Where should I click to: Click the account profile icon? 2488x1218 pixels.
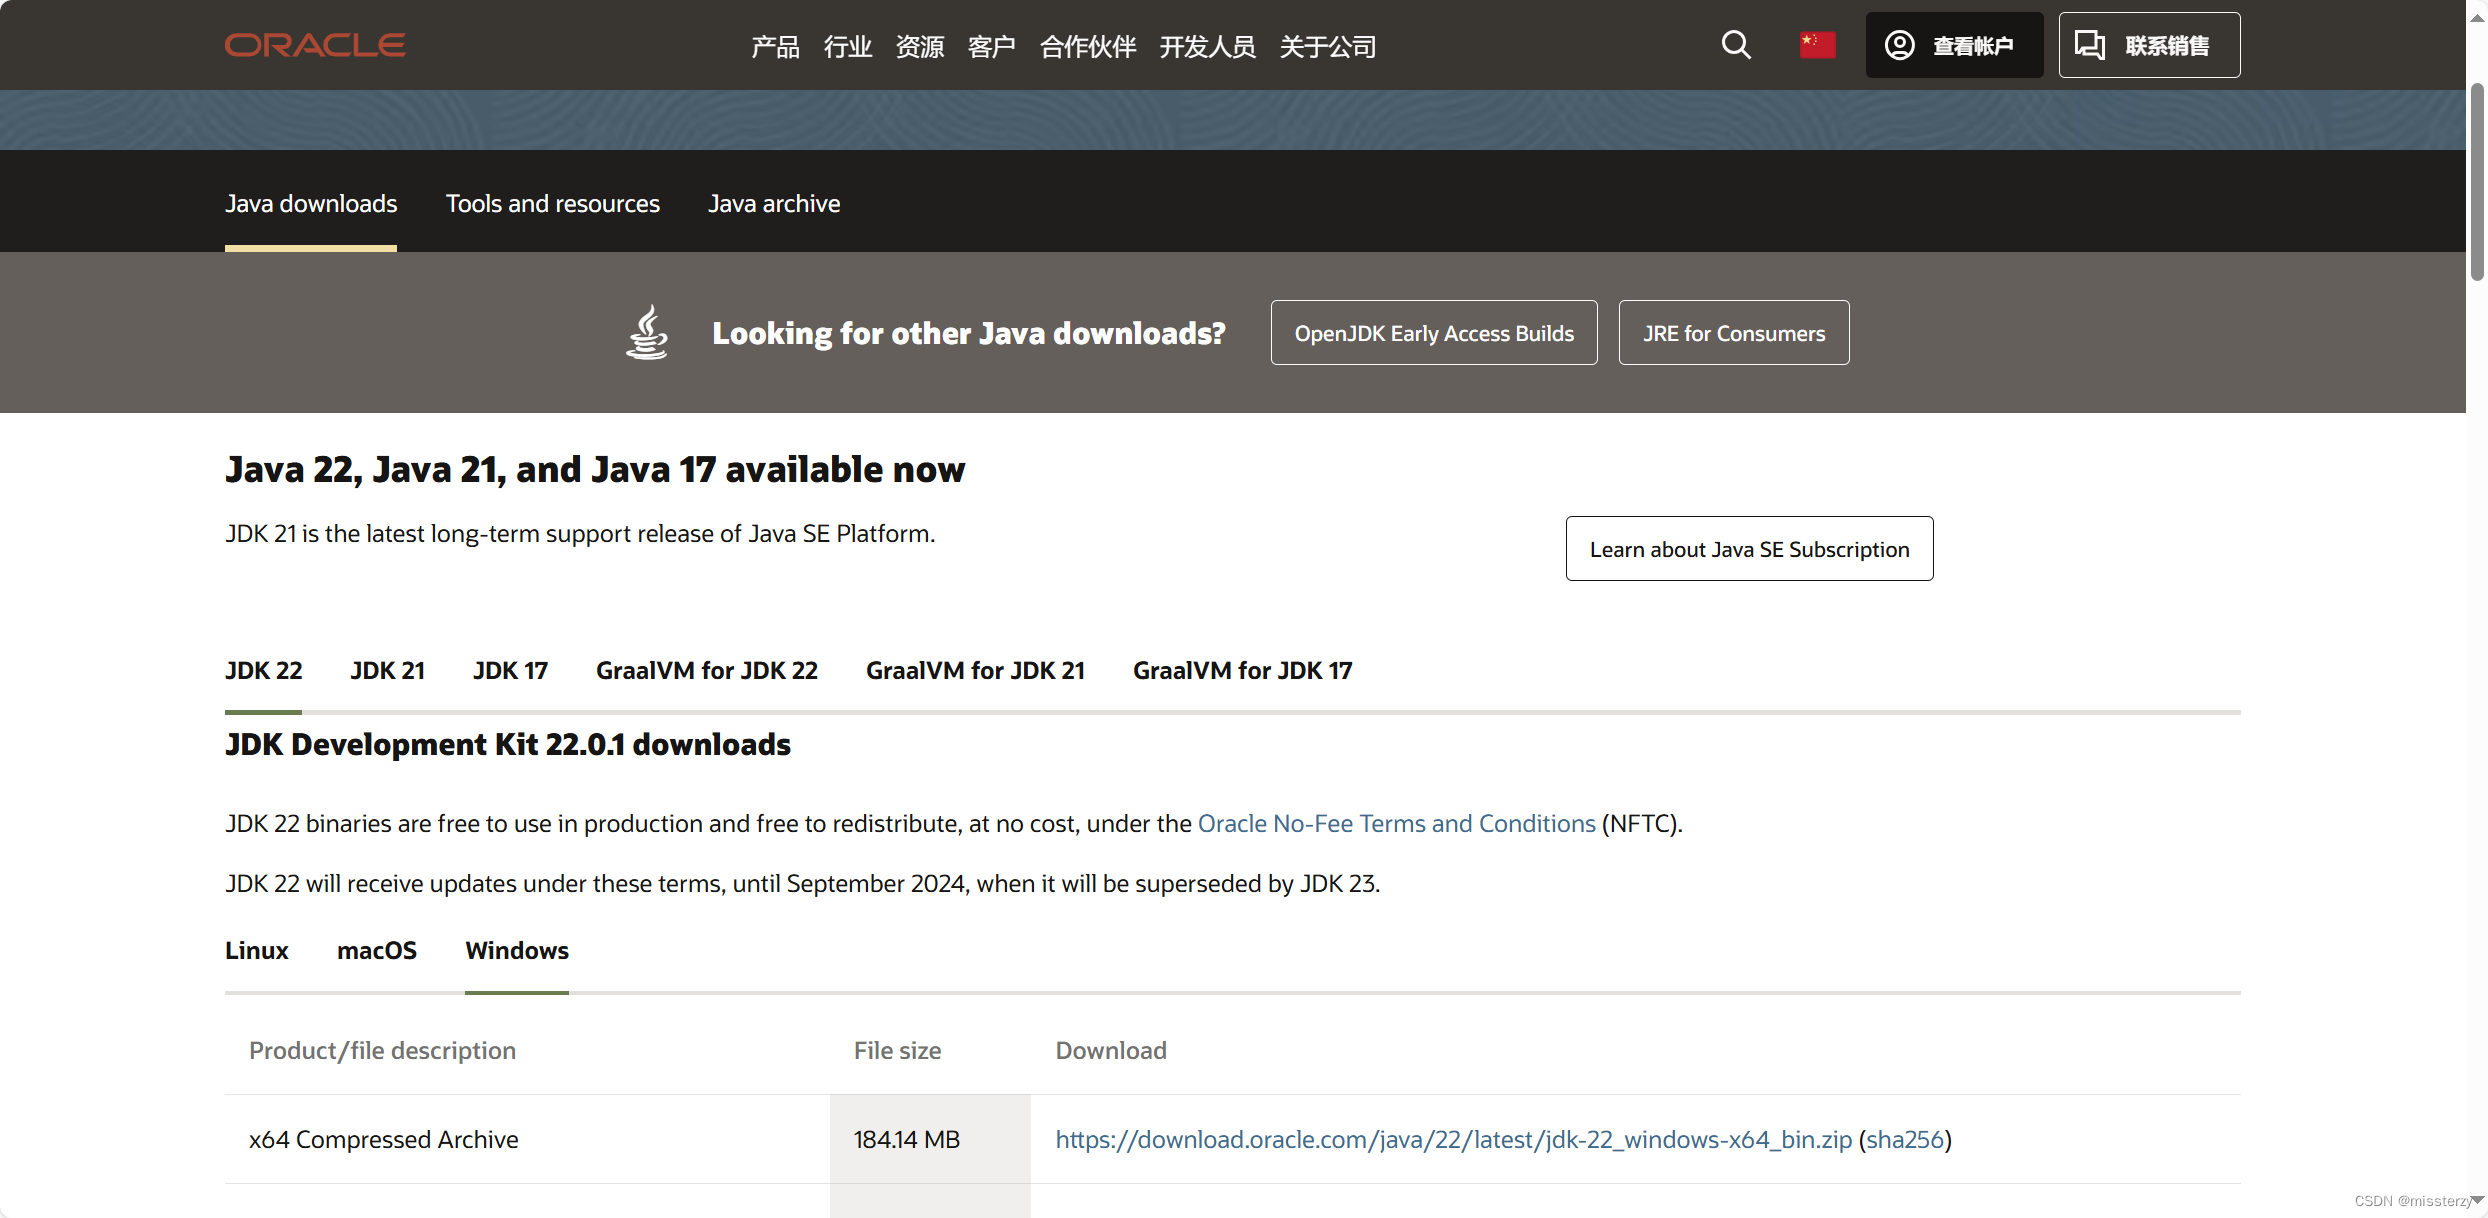1900,45
